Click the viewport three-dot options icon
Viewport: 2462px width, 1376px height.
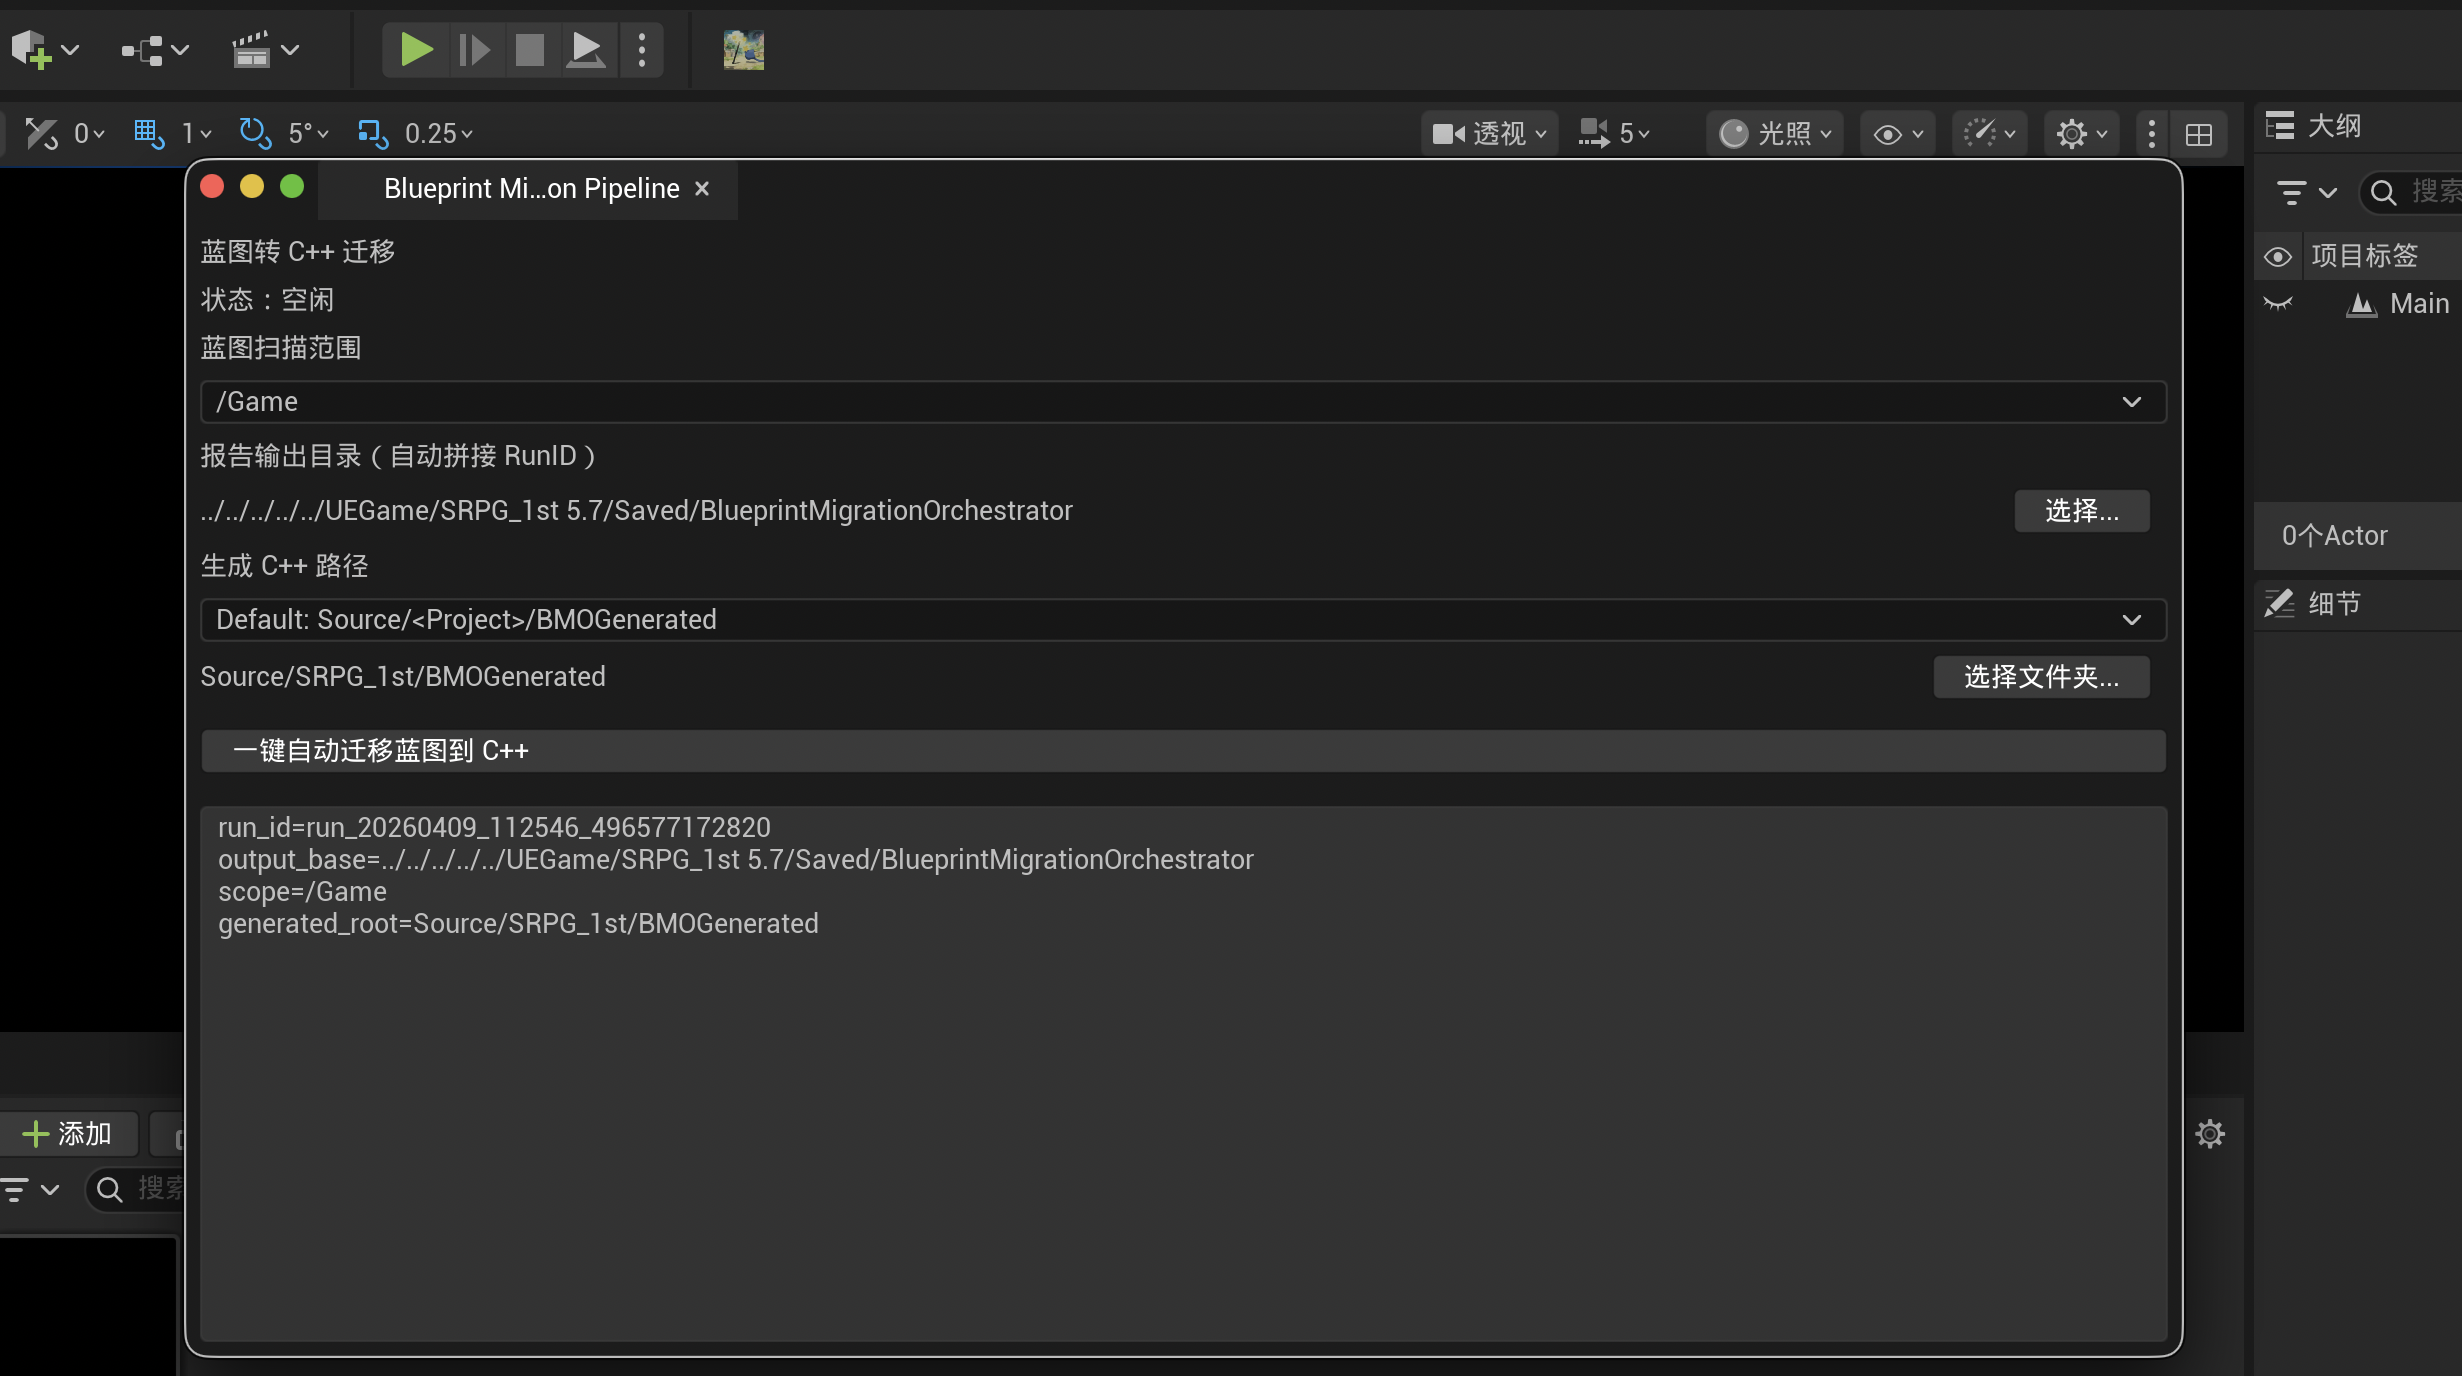click(2152, 133)
